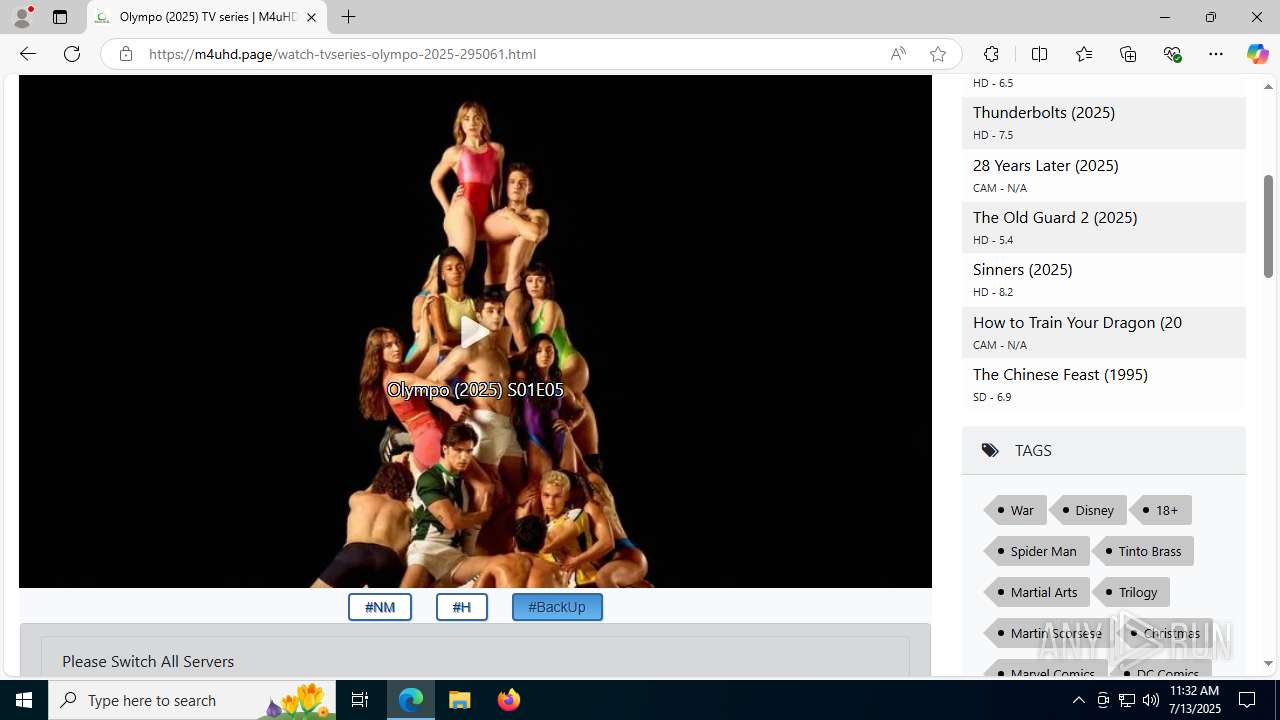The height and width of the screenshot is (720, 1280).
Task: Select the War tag
Action: click(x=1016, y=510)
